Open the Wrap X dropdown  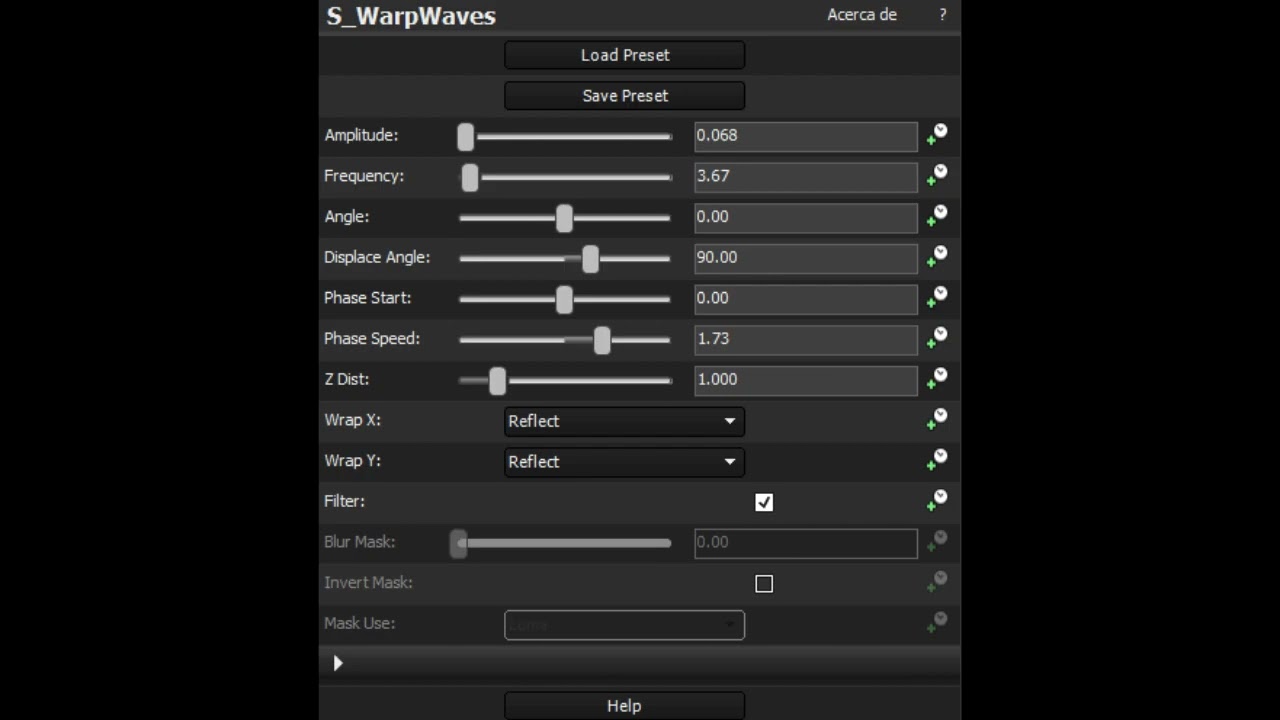coord(624,421)
